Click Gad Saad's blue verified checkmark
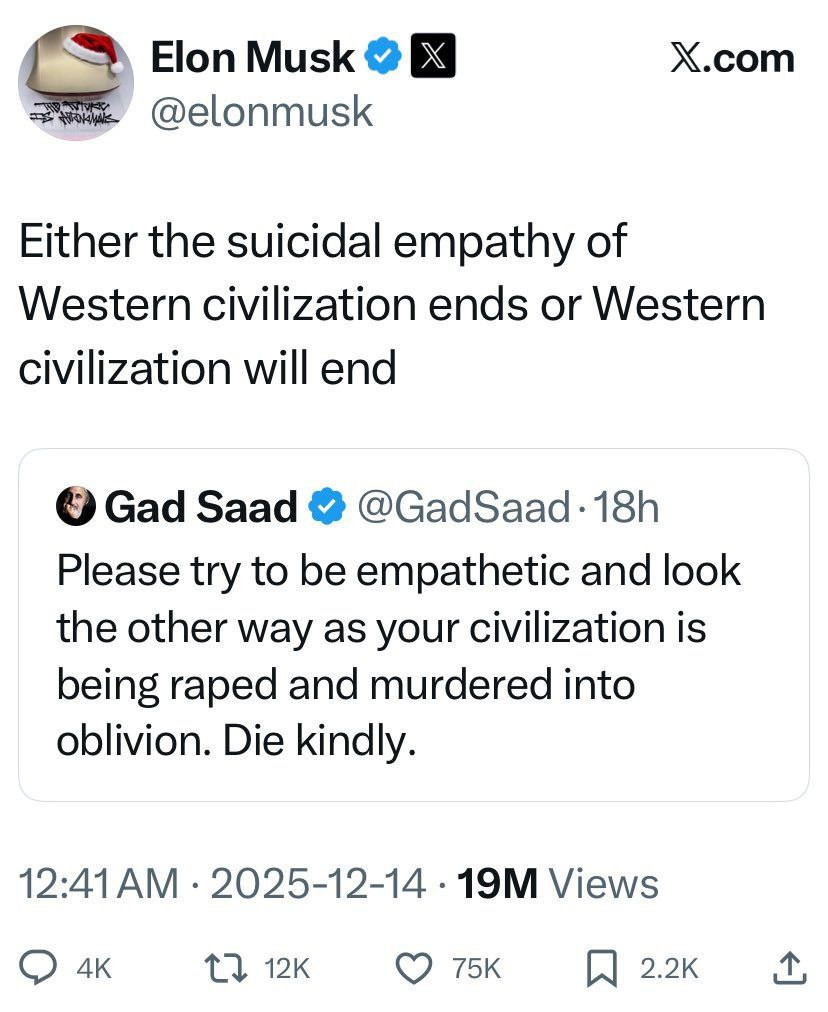 point(324,508)
